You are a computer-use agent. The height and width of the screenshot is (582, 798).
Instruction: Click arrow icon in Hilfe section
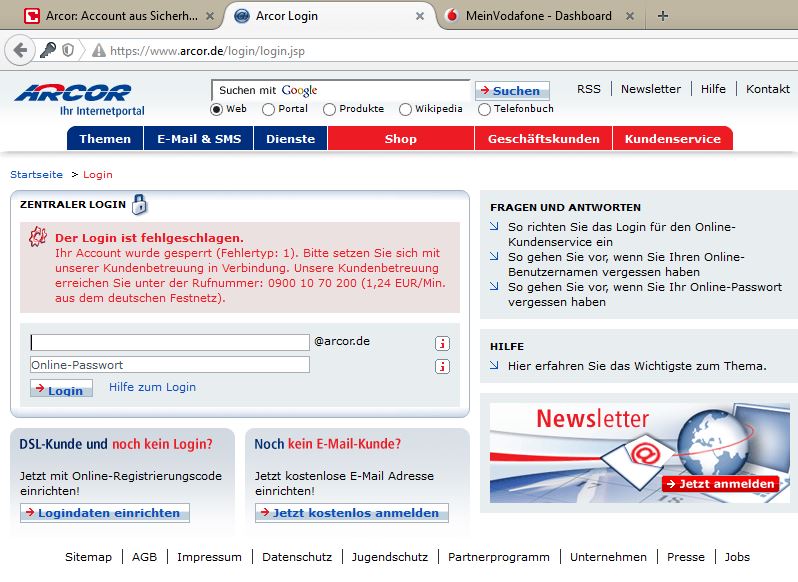point(494,365)
